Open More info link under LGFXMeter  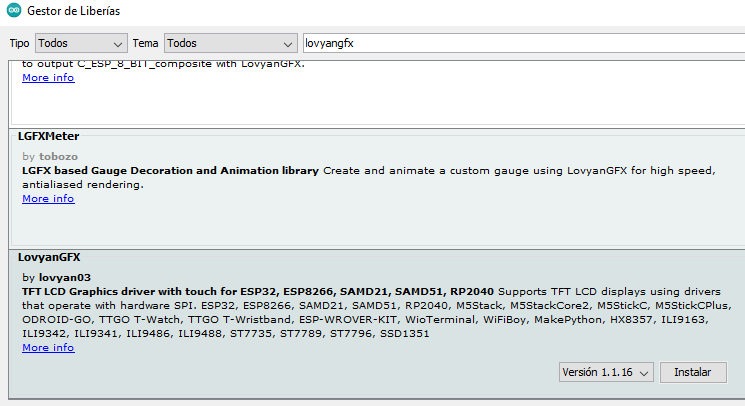pyautogui.click(x=48, y=198)
